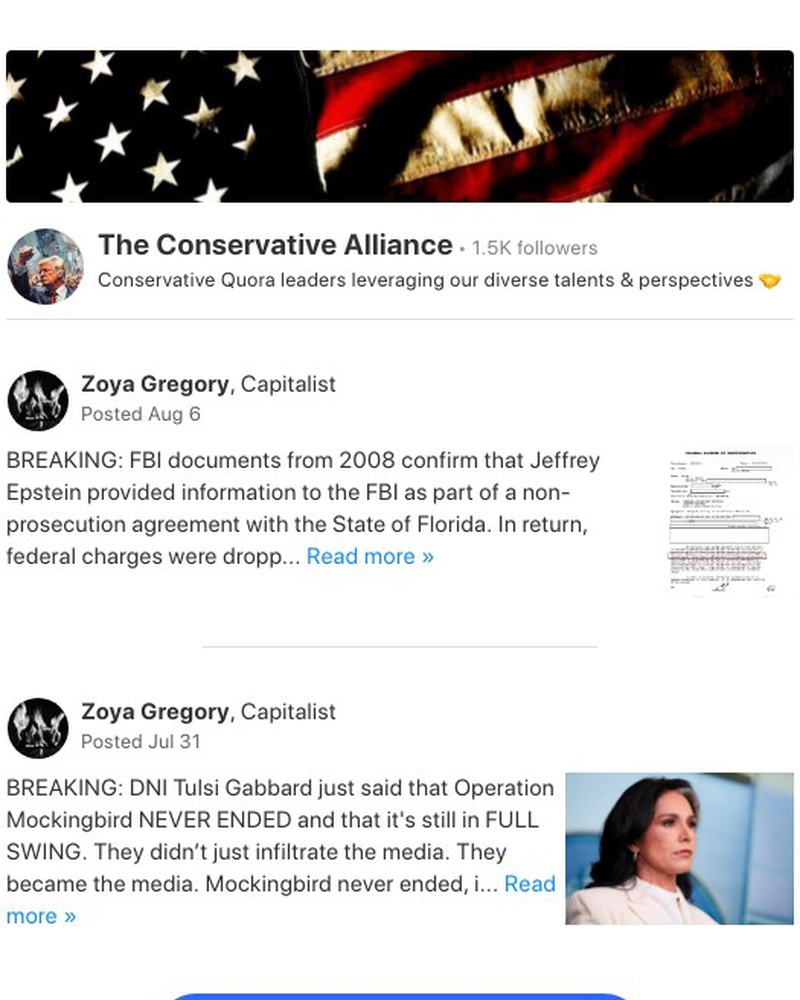Open Zoya Gregory's name on Jul 31 post
Image resolution: width=800 pixels, height=1000 pixels.
coord(155,711)
